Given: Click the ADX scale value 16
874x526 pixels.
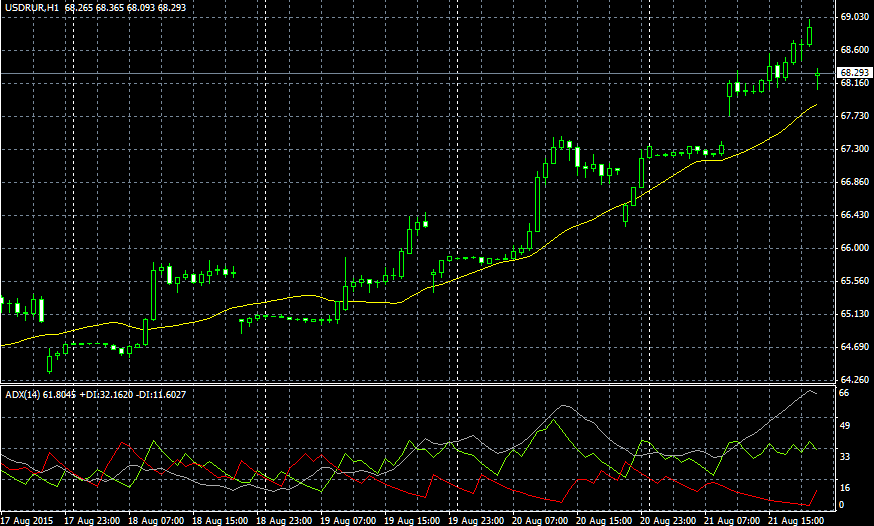Looking at the screenshot, I should point(844,488).
